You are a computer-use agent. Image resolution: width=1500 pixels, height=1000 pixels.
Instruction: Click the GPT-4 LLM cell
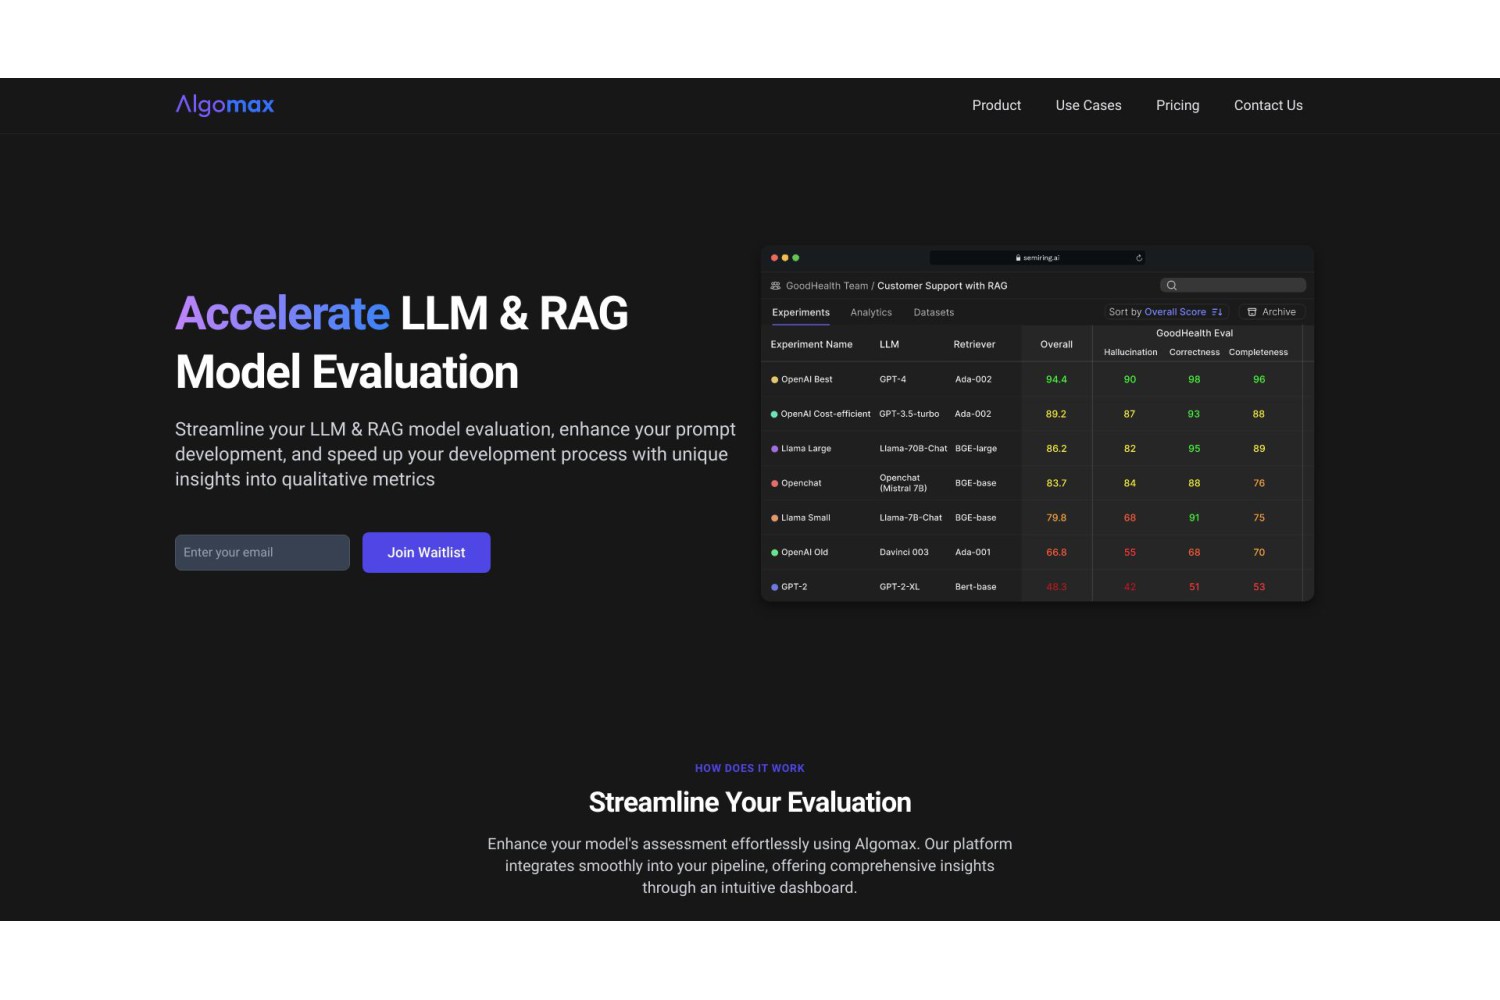893,380
